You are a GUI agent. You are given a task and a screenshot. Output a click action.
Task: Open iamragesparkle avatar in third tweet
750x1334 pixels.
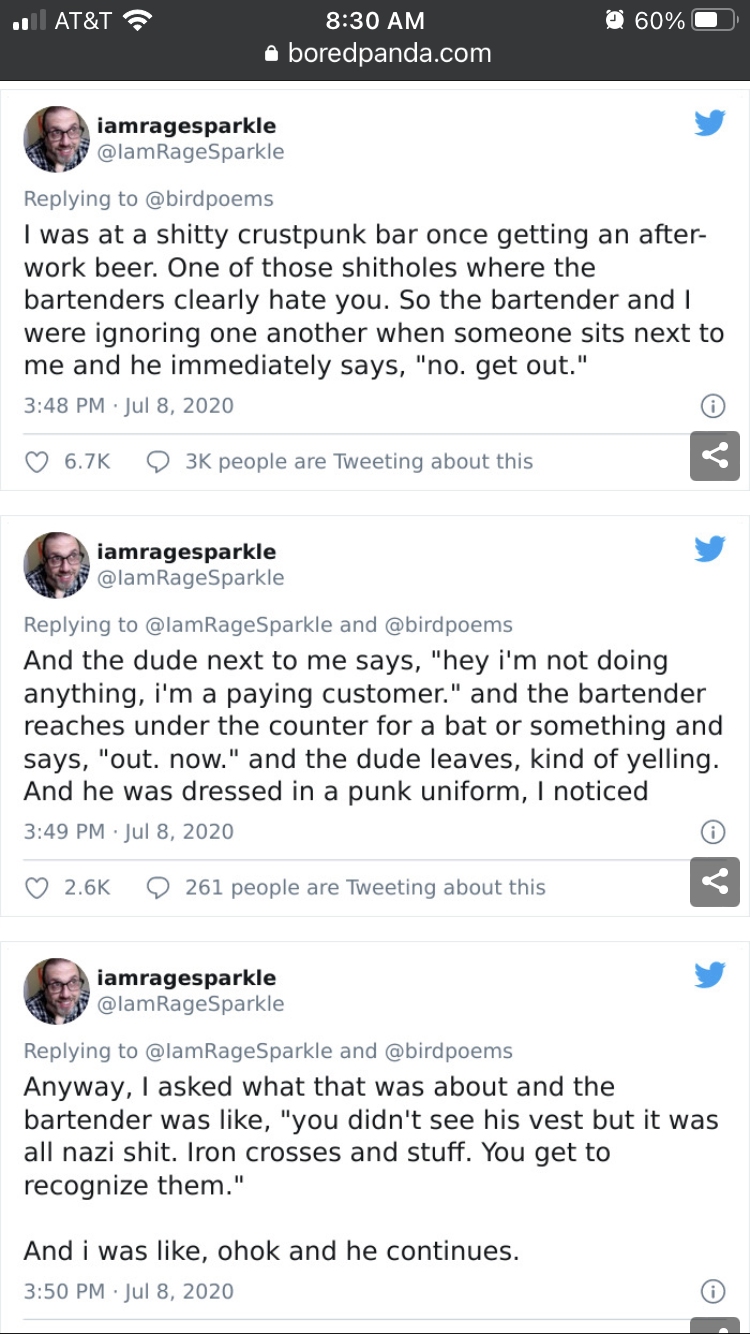point(56,991)
